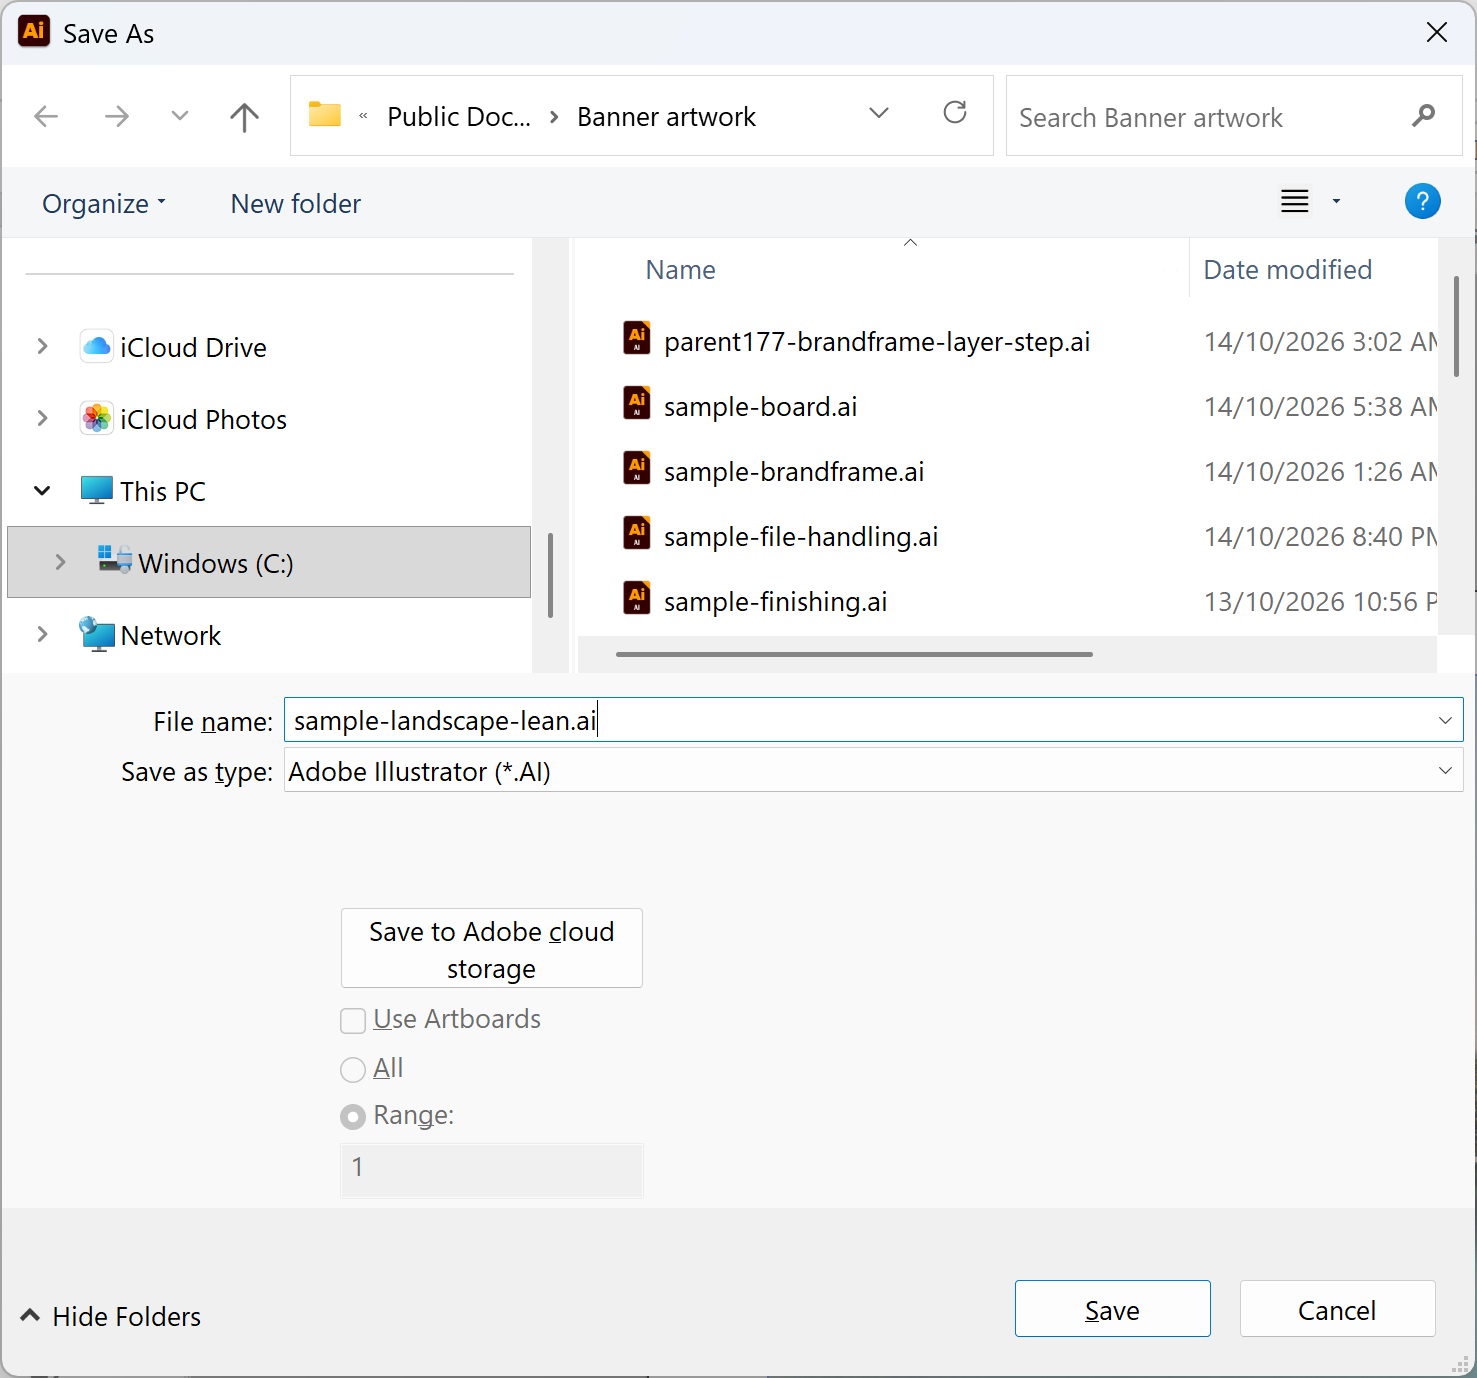
Task: Click New folder in the toolbar
Action: pyautogui.click(x=296, y=204)
